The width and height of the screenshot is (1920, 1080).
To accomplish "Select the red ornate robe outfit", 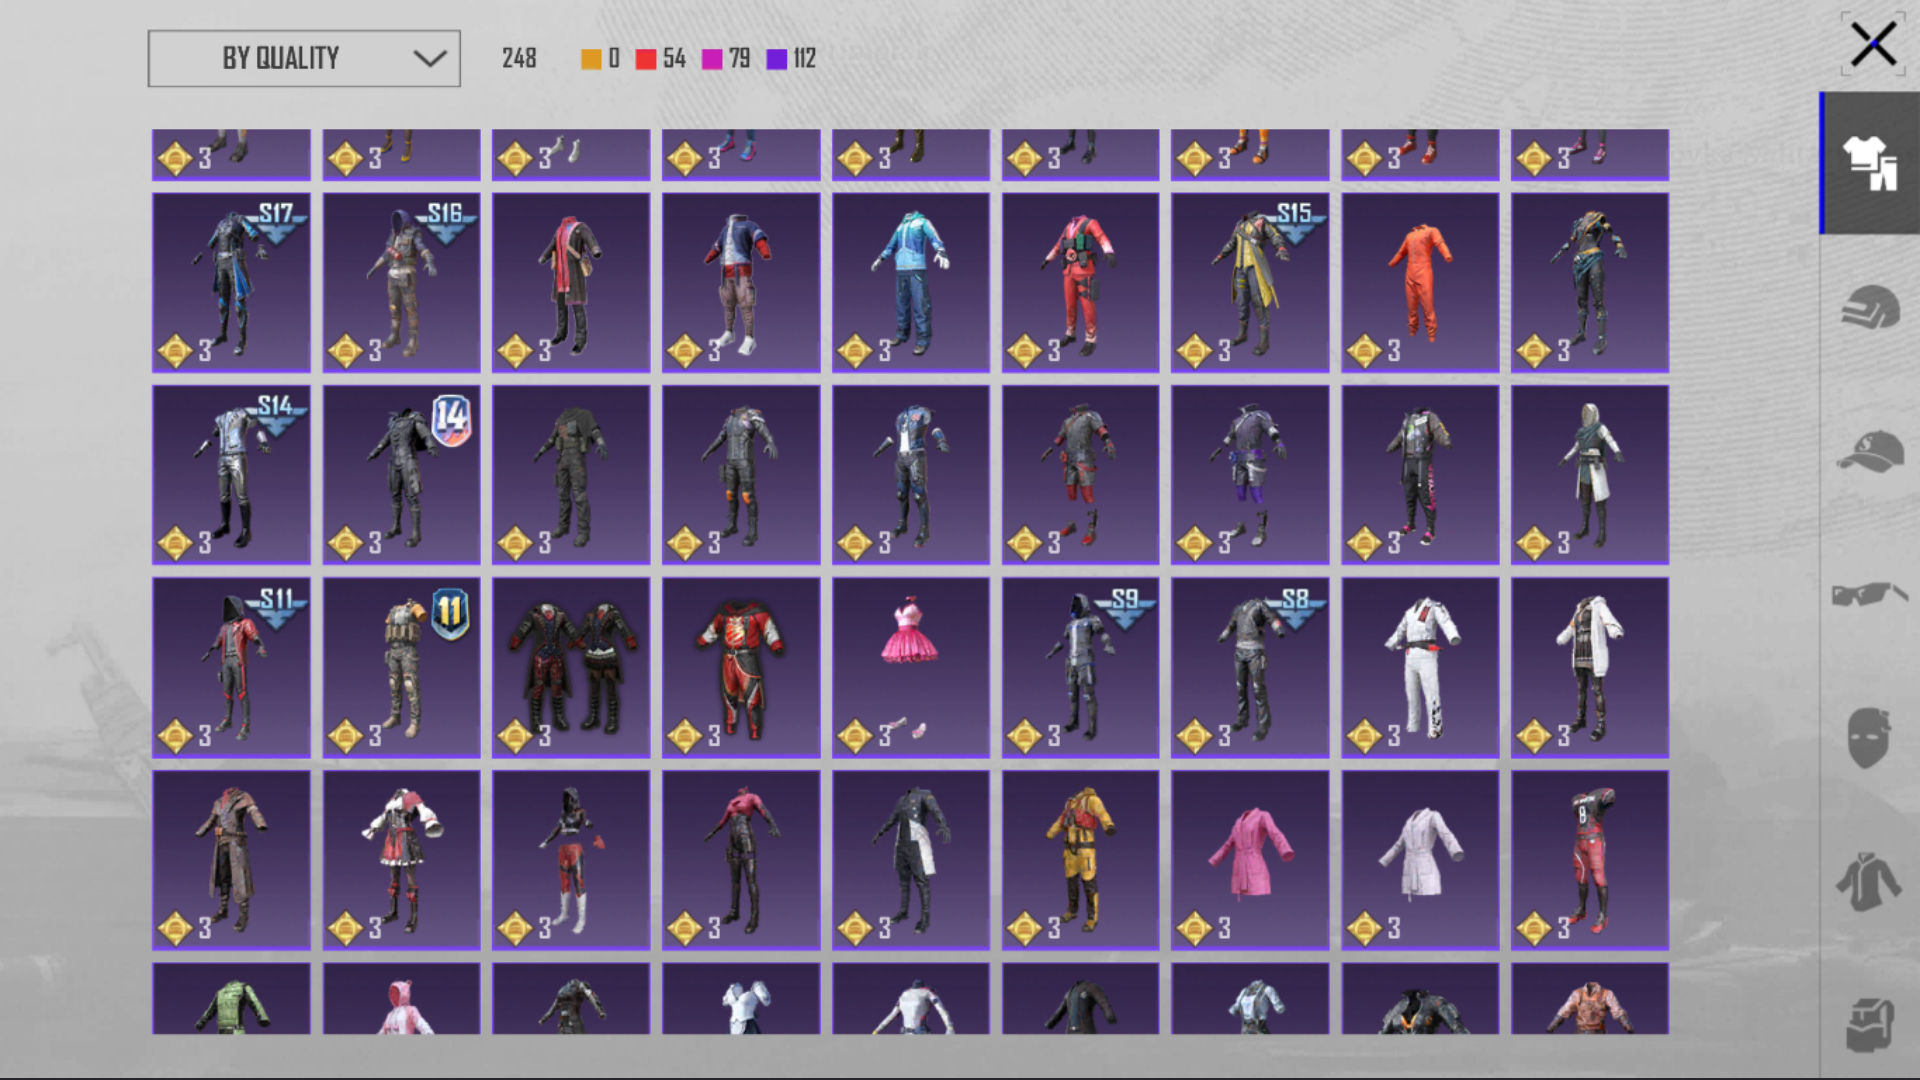I will (741, 667).
